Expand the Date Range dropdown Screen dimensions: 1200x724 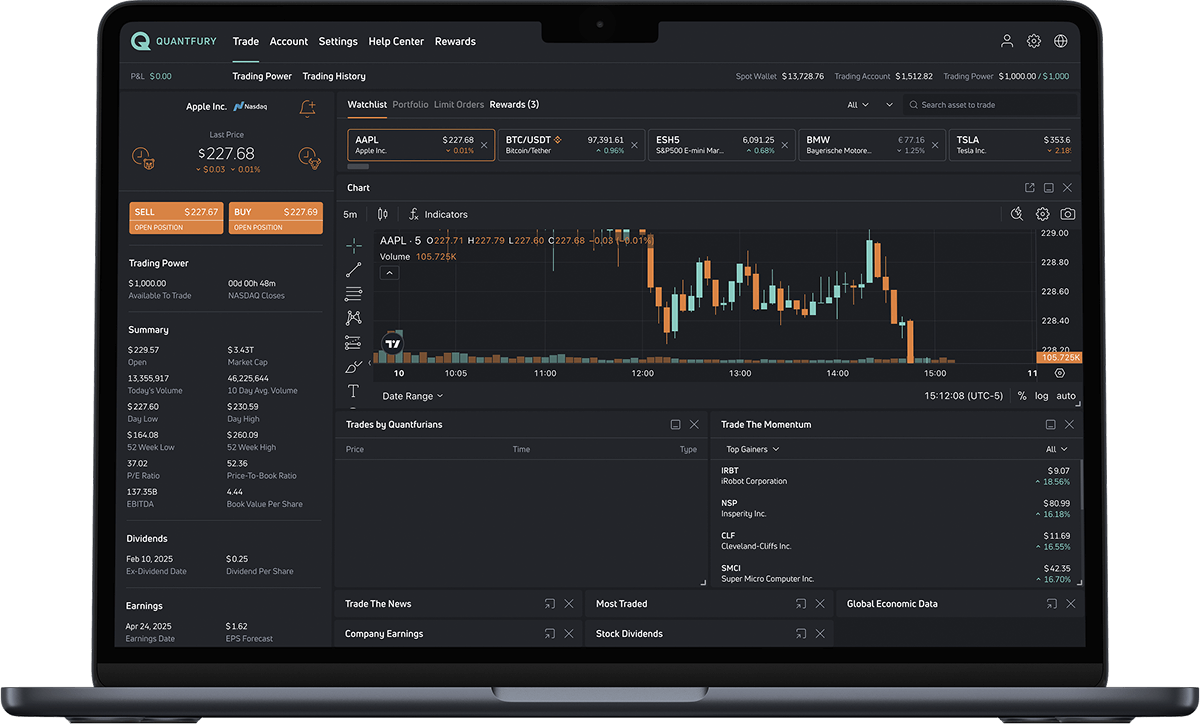412,396
